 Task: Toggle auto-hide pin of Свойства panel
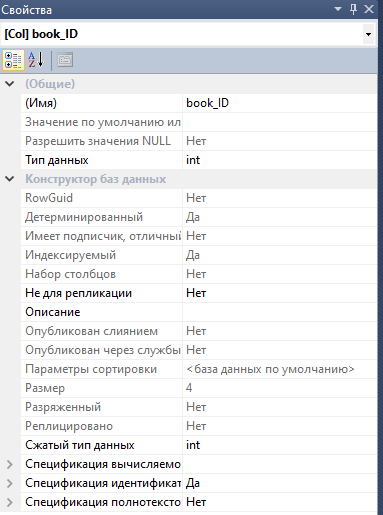click(x=354, y=9)
